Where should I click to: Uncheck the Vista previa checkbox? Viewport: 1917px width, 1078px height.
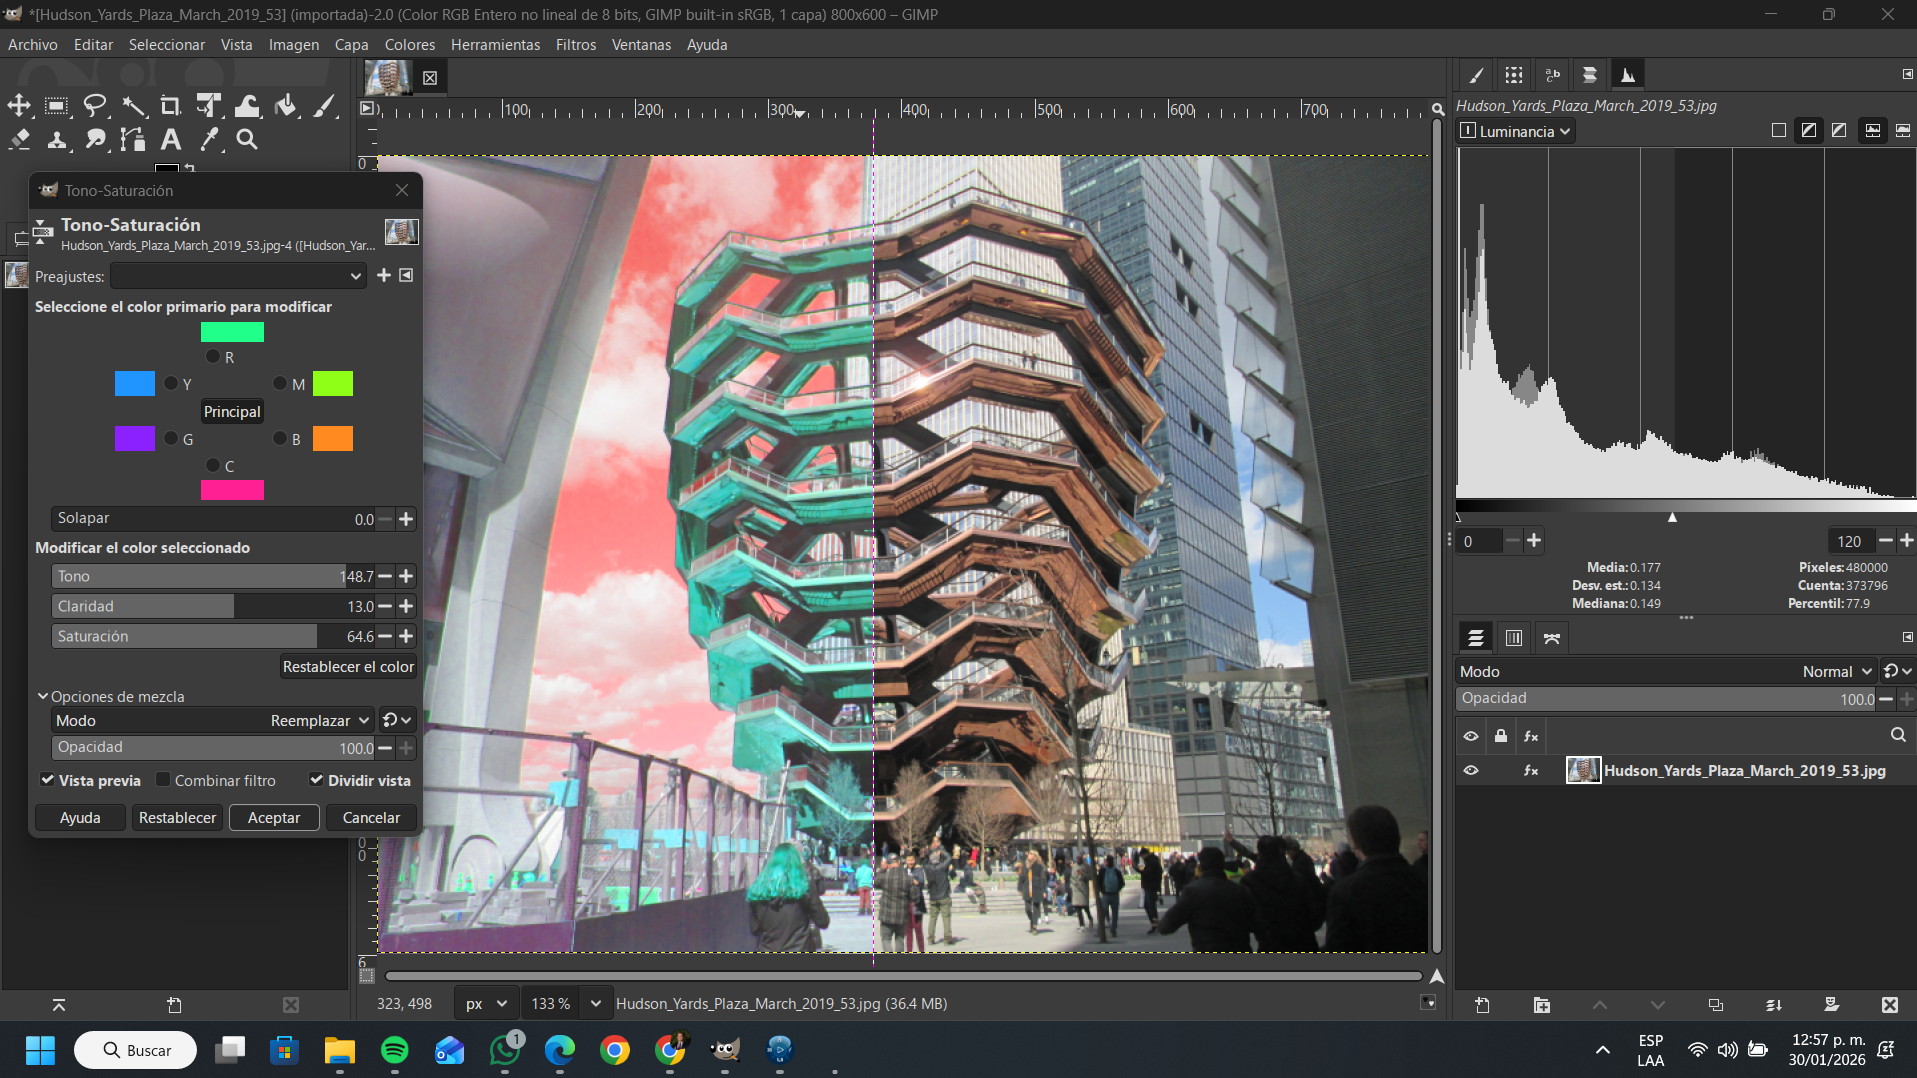click(48, 780)
